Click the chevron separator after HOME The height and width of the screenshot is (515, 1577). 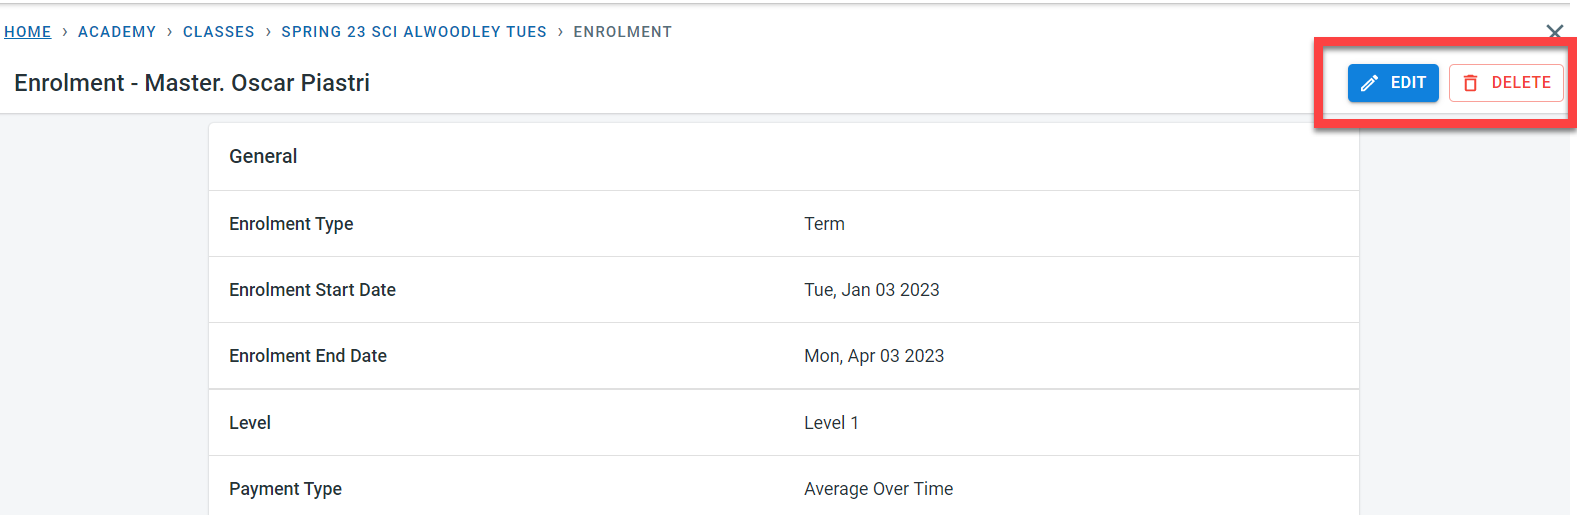coord(65,32)
